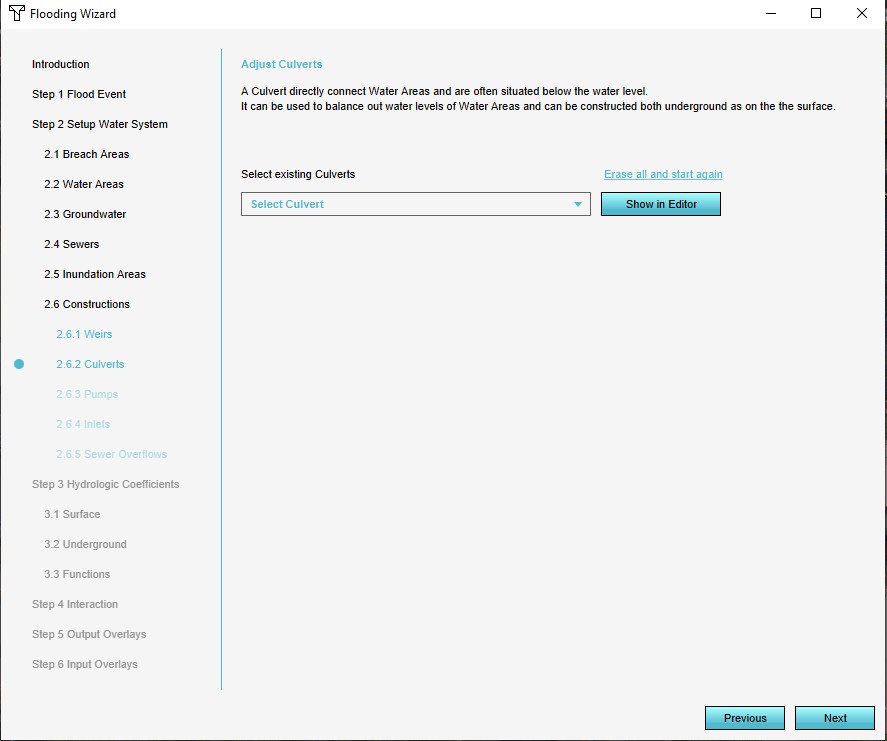Screen dimensions: 887x741
Task: Switch to 2.6.1 Weirs
Action: (84, 334)
